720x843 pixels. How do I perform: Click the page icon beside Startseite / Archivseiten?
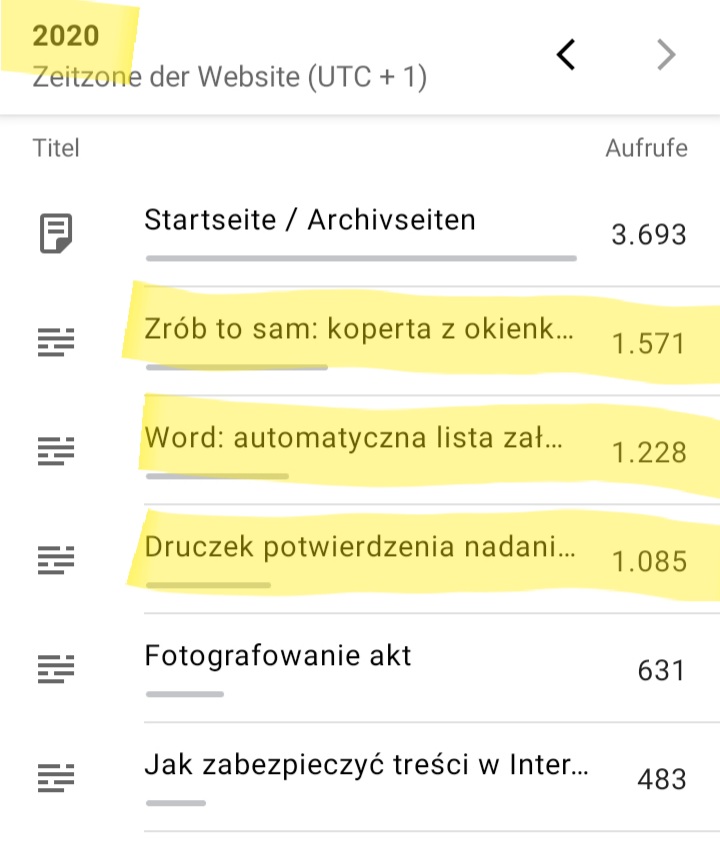tap(55, 234)
